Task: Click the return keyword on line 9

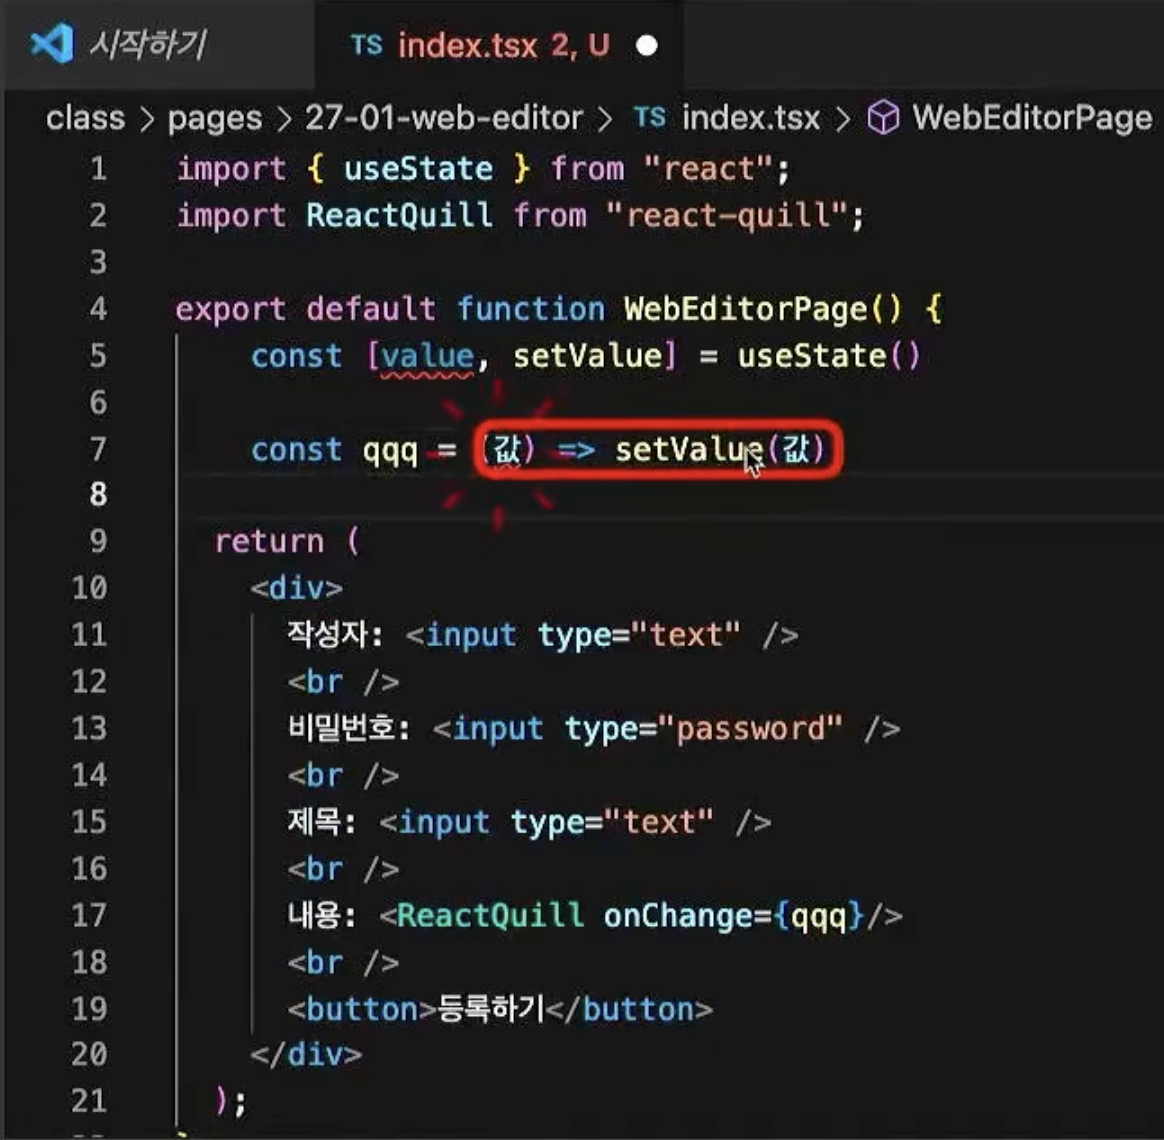Action: pyautogui.click(x=269, y=542)
